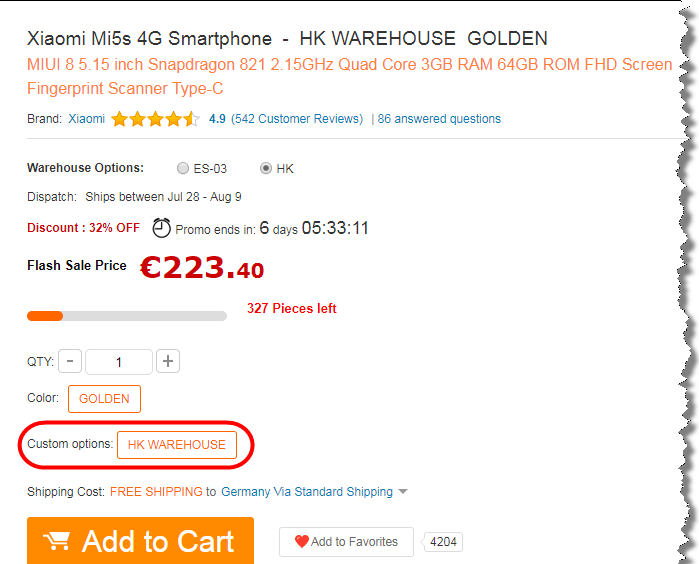Image resolution: width=699 pixels, height=564 pixels.
Task: Add the smartphone to cart
Action: [x=140, y=540]
